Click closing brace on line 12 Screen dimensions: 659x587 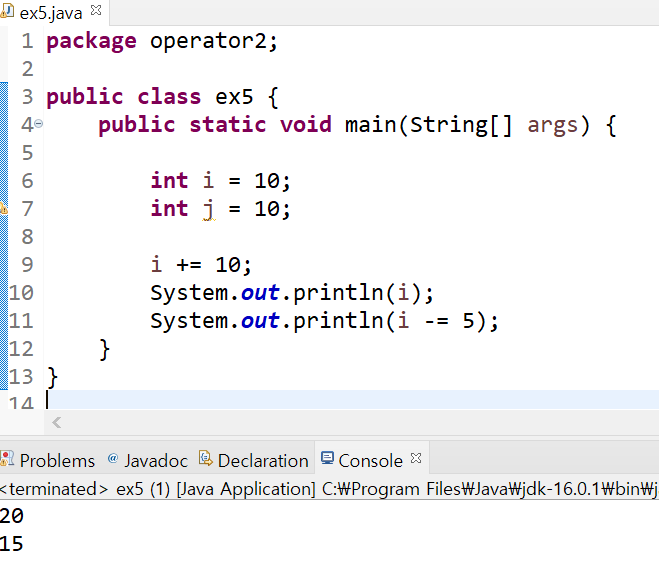105,350
